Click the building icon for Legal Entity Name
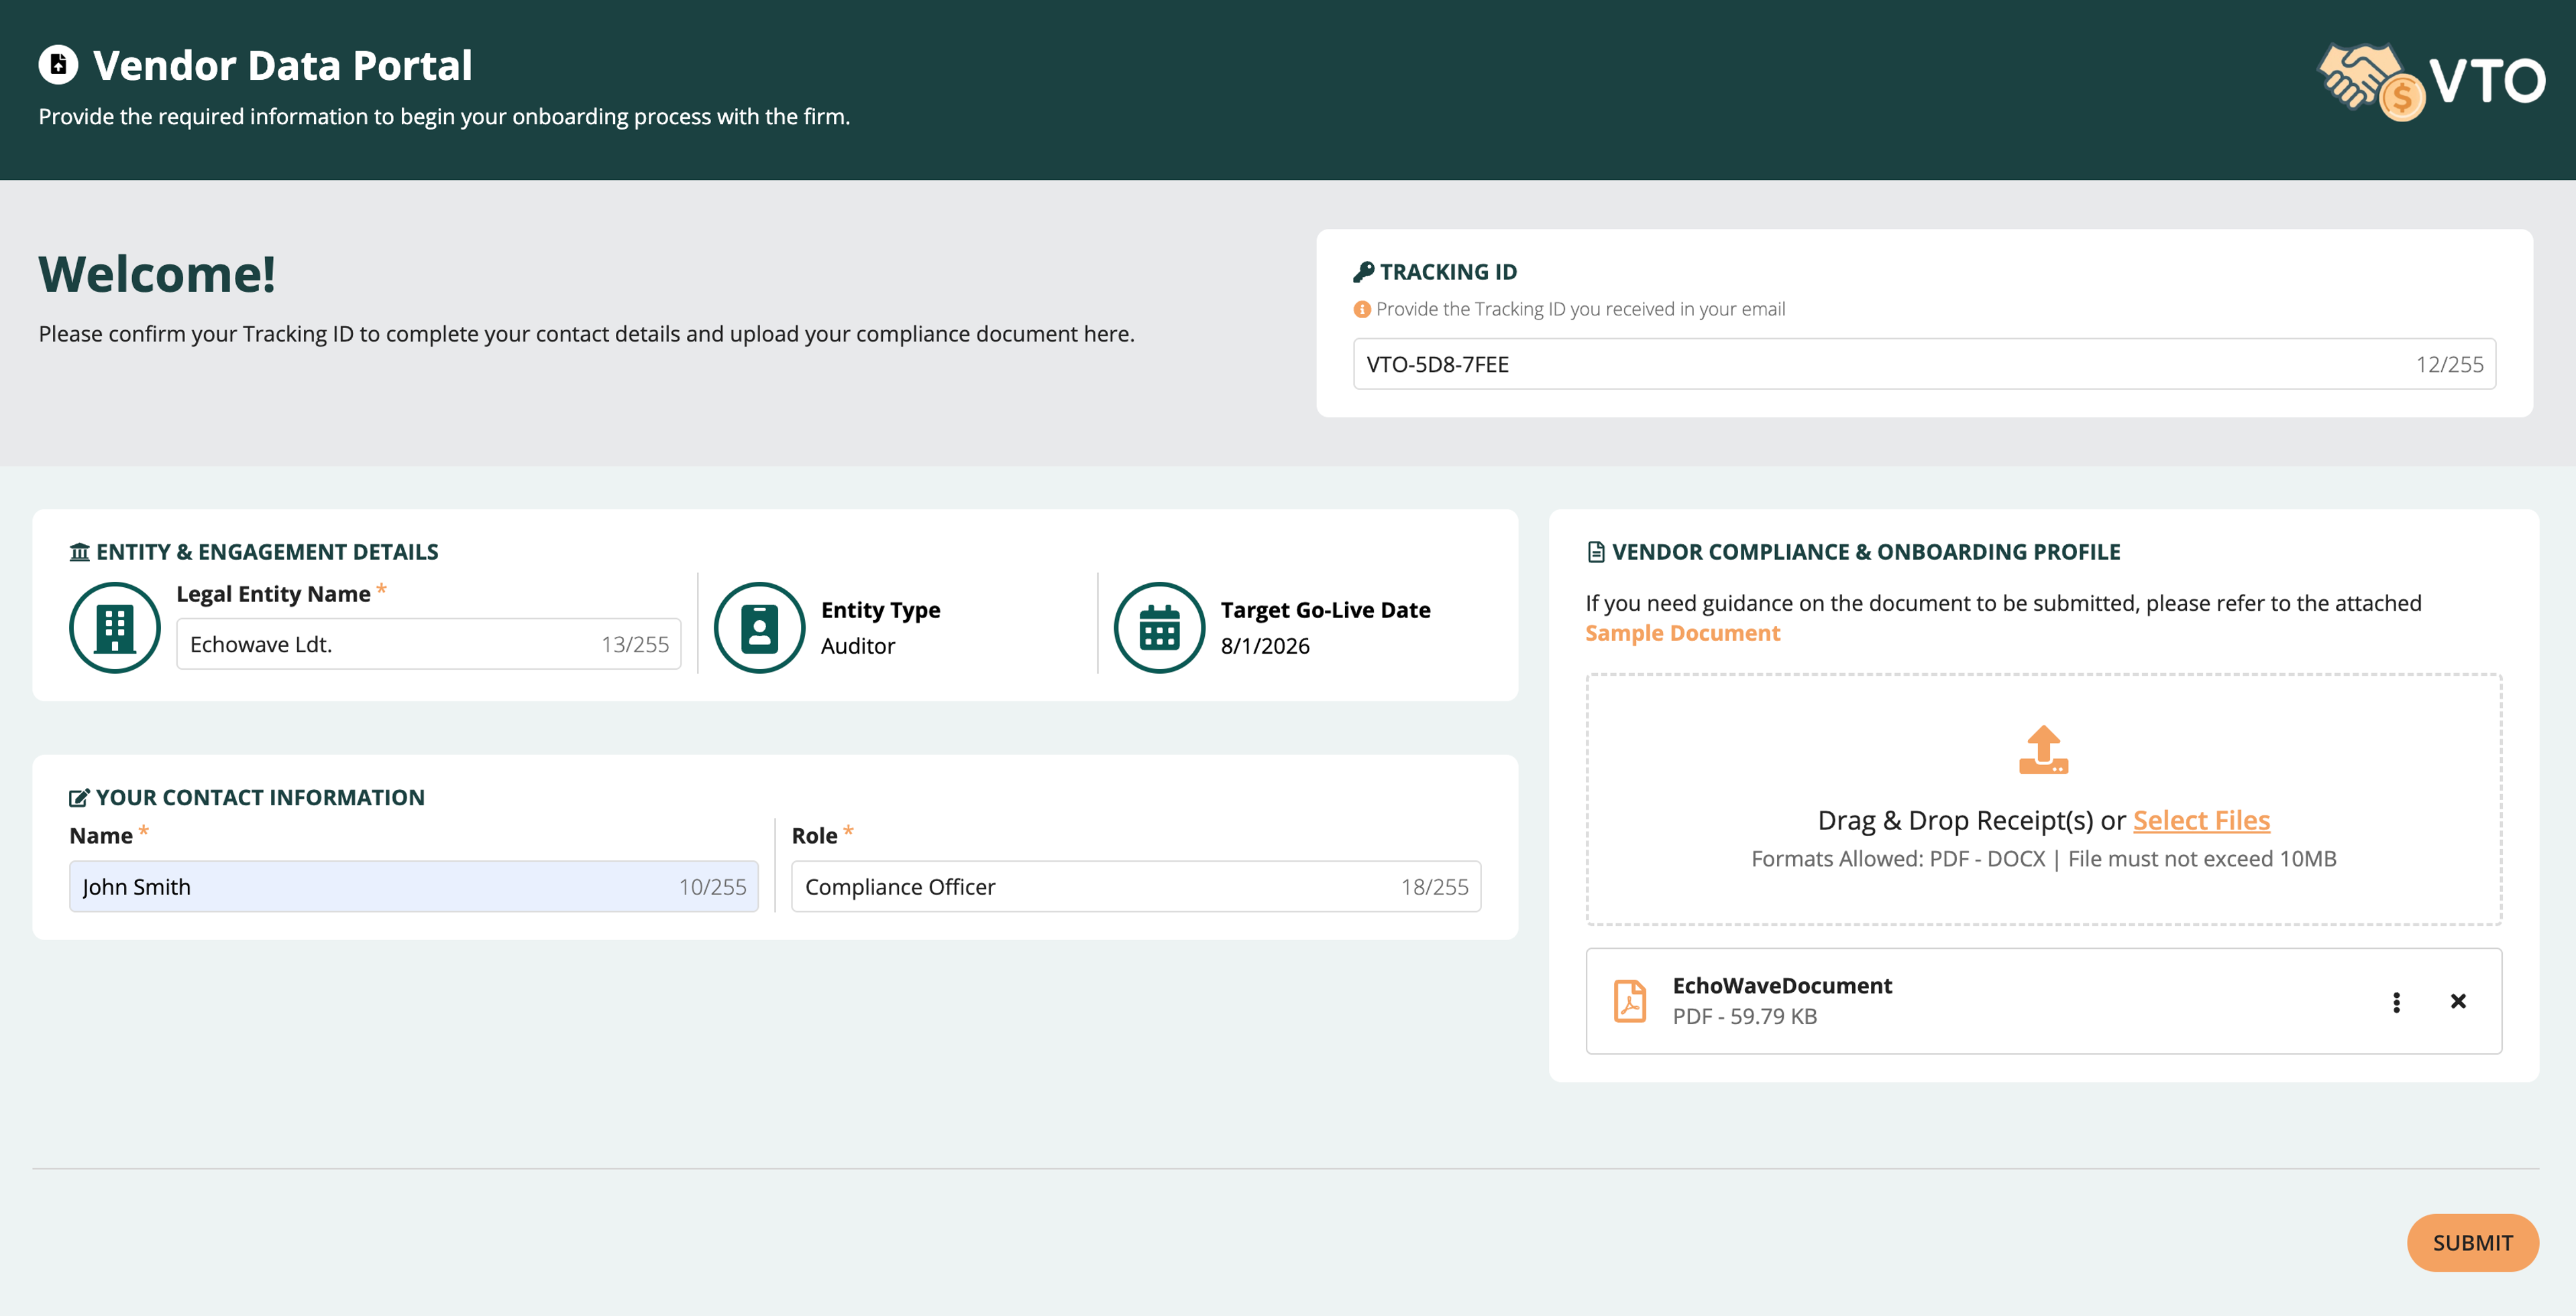The width and height of the screenshot is (2576, 1316). [115, 628]
